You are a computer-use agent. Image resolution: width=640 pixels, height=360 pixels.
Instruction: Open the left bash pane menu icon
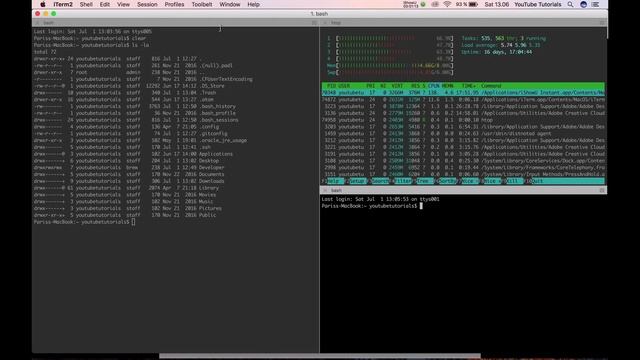(x=314, y=23)
